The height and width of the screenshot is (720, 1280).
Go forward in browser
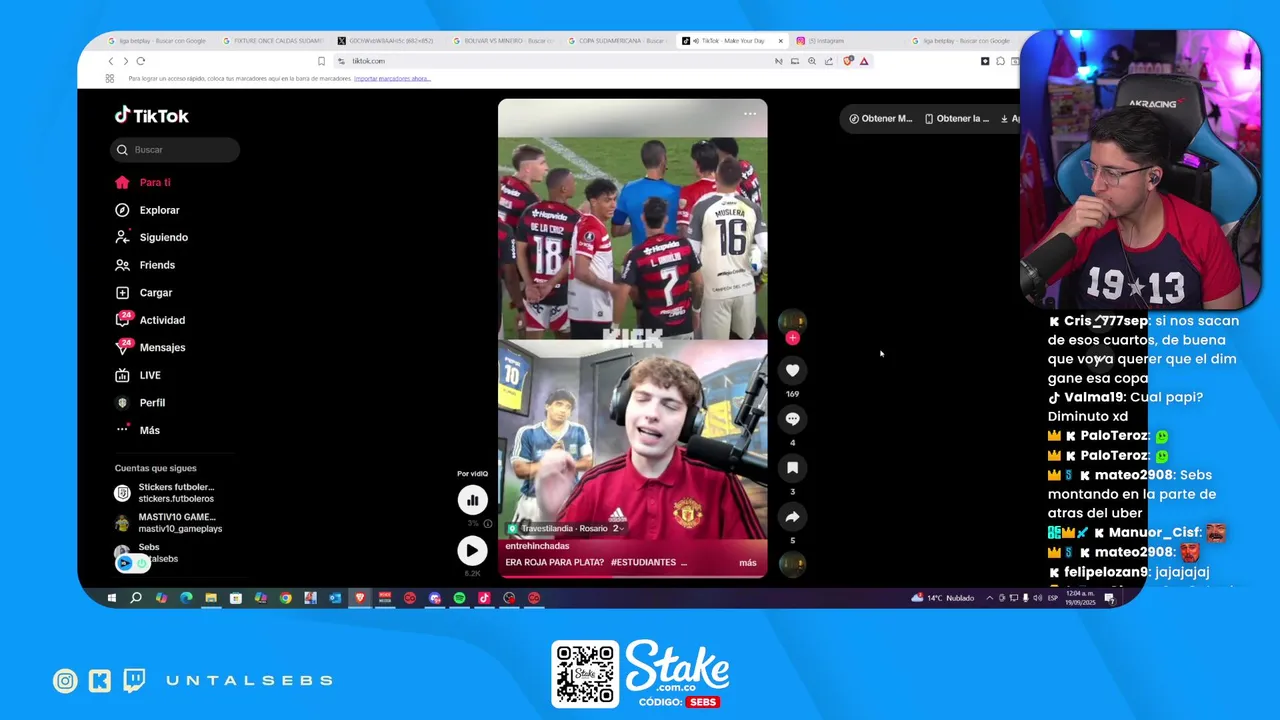[x=125, y=61]
